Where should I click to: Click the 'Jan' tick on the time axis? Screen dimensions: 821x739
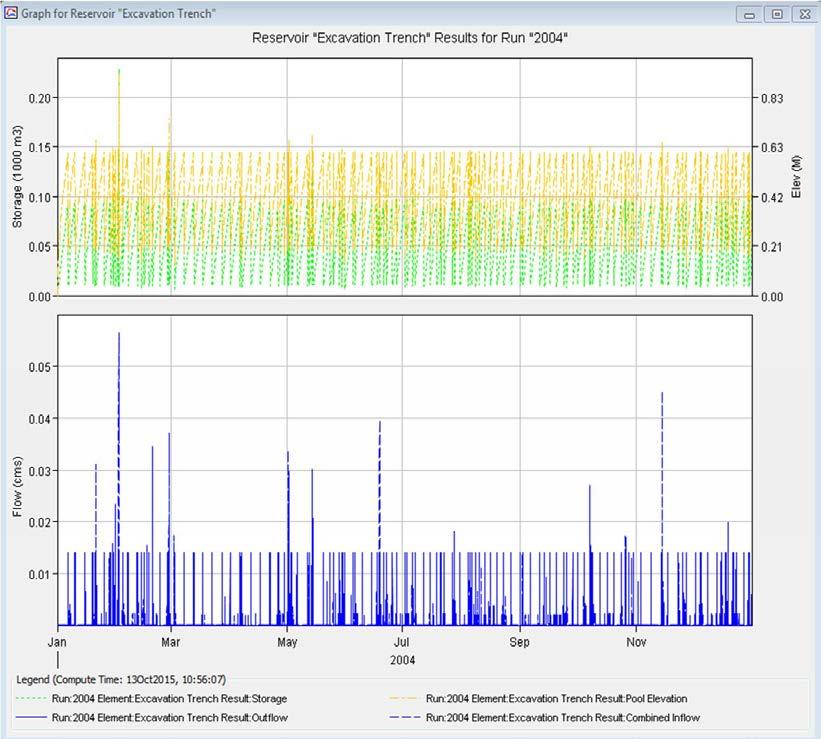pyautogui.click(x=58, y=640)
